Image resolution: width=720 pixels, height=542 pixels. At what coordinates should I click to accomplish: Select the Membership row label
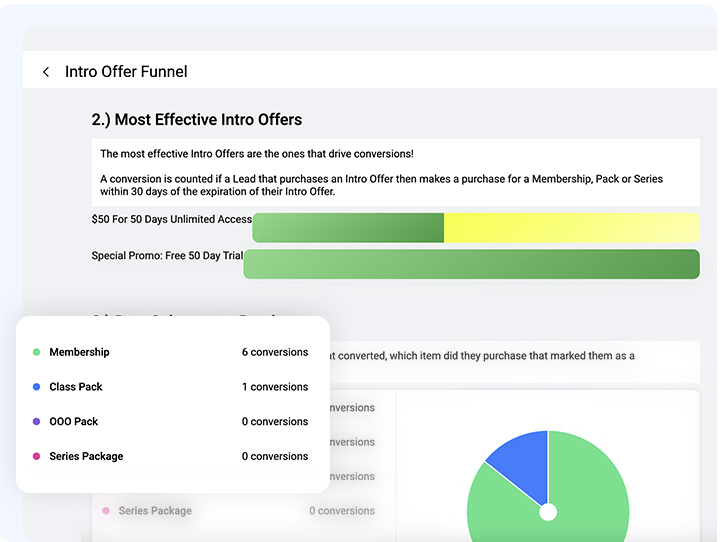(x=79, y=352)
